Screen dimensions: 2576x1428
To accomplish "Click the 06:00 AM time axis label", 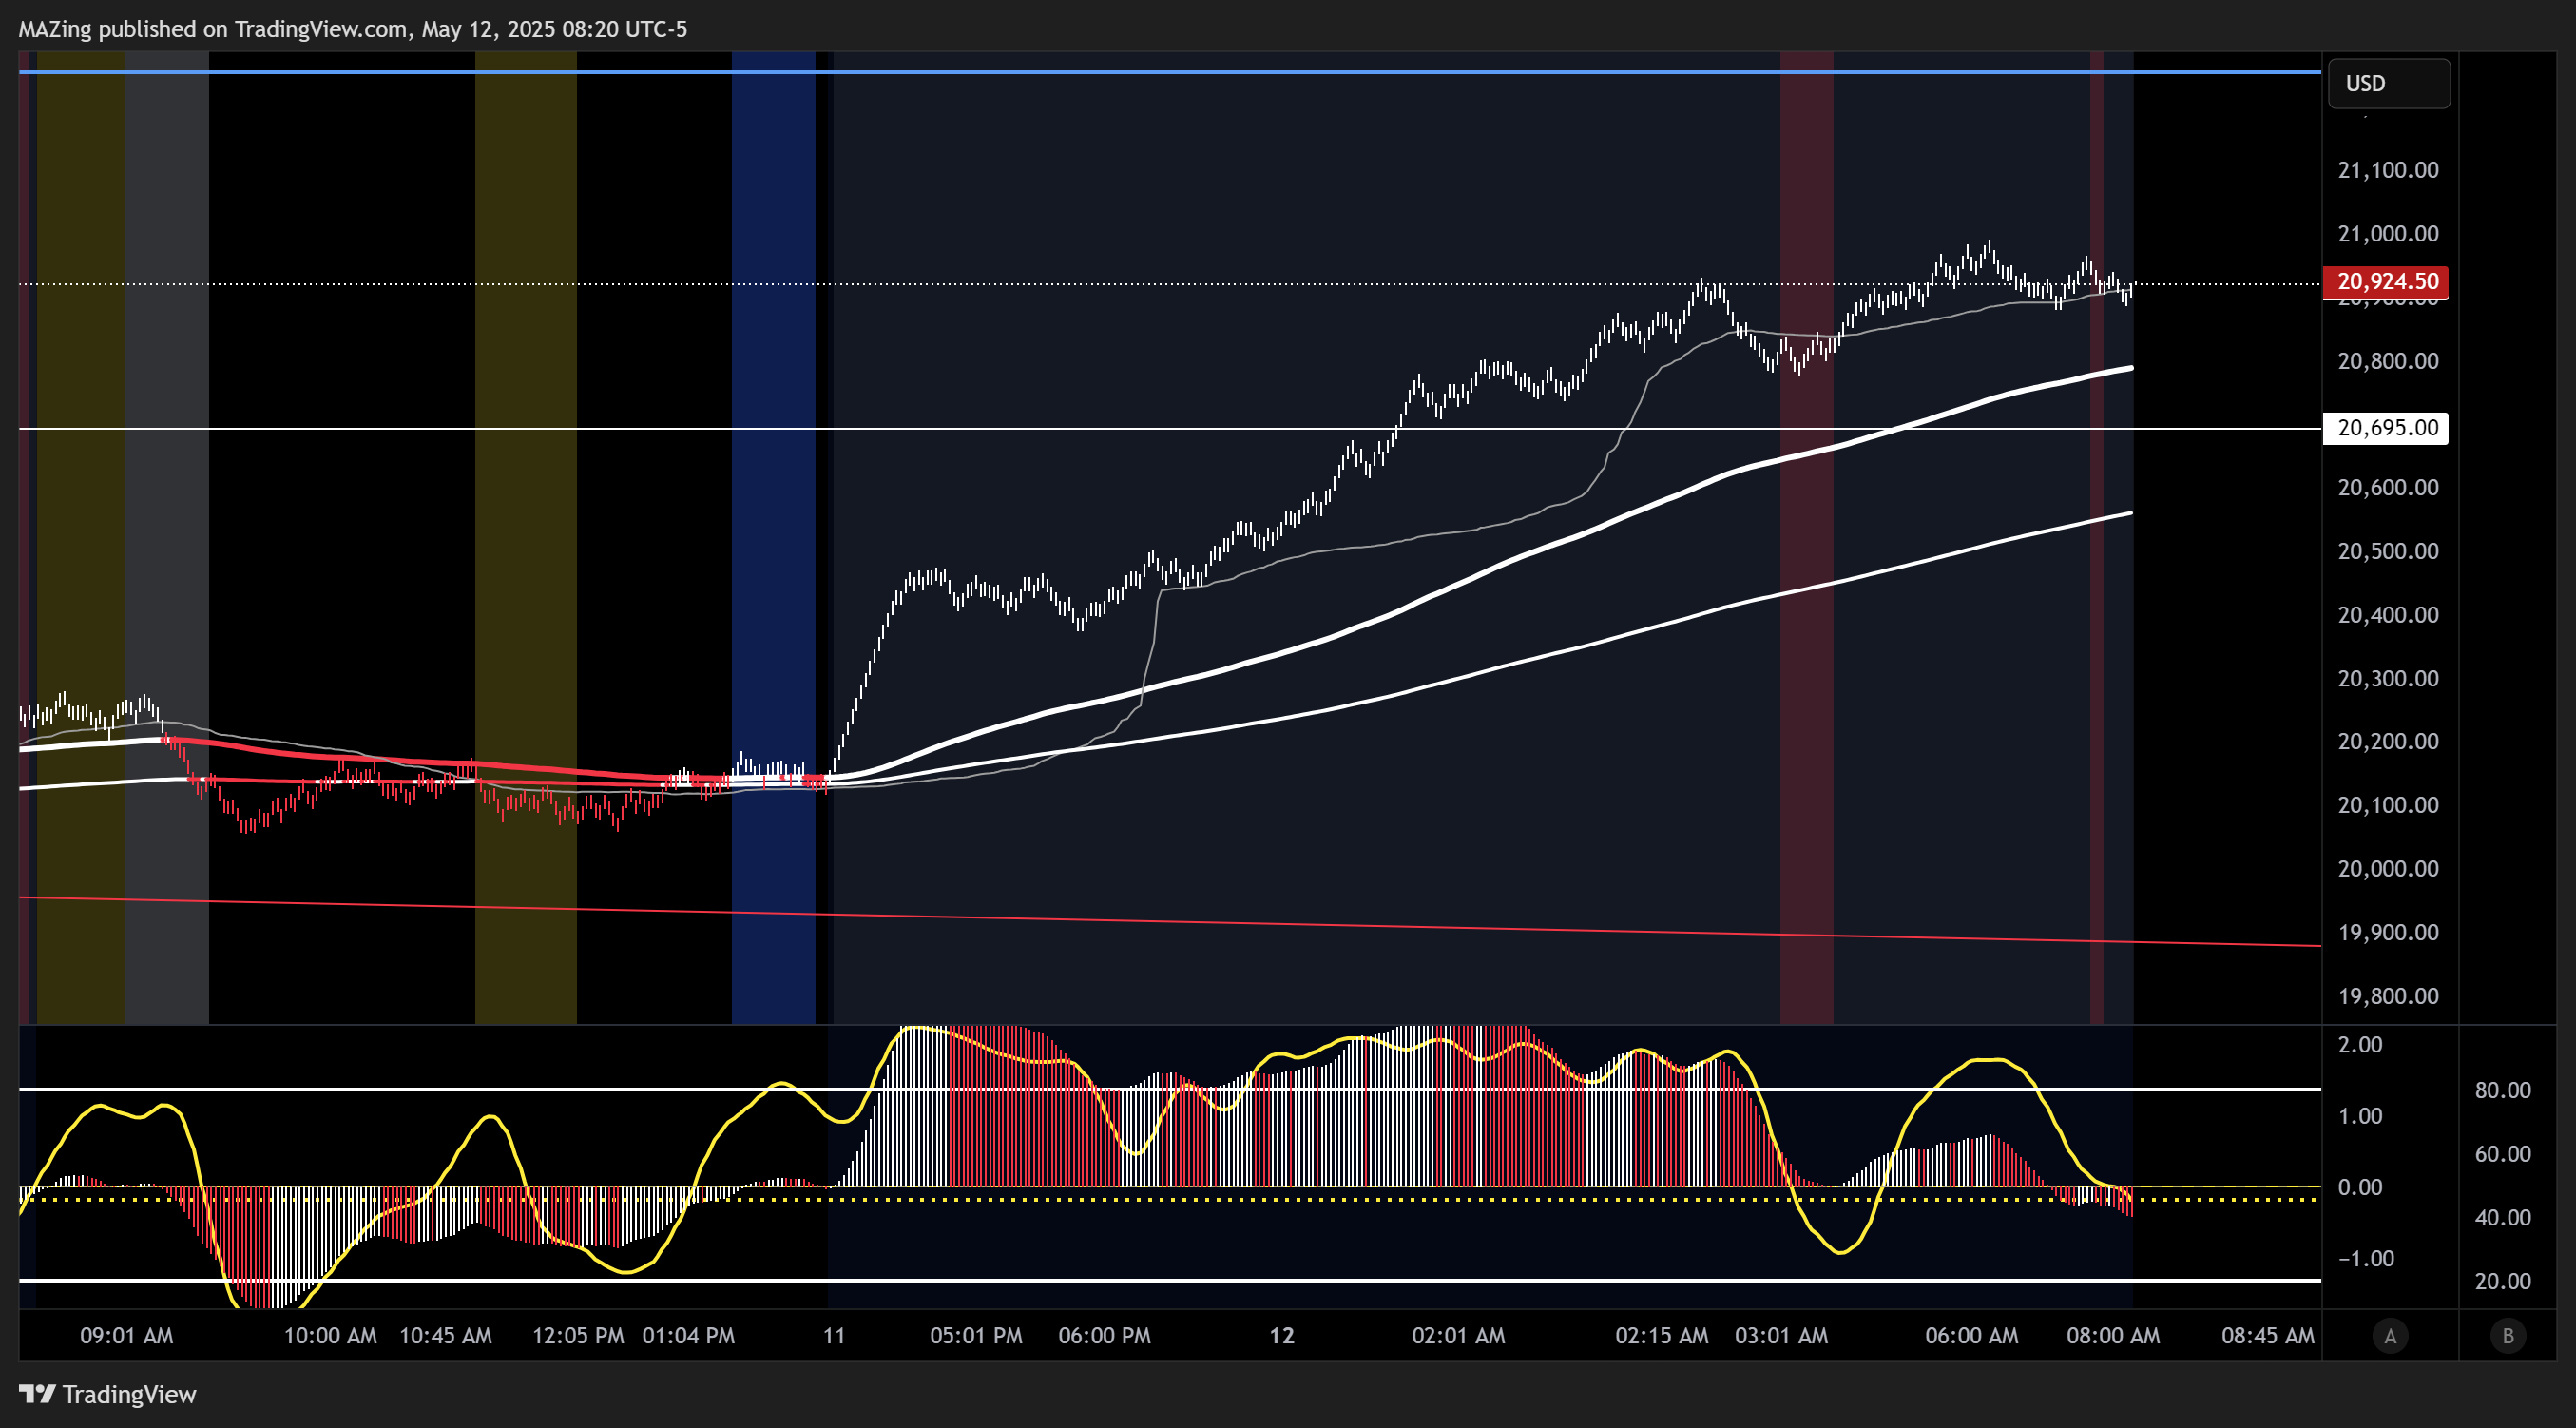I will click(1972, 1336).
